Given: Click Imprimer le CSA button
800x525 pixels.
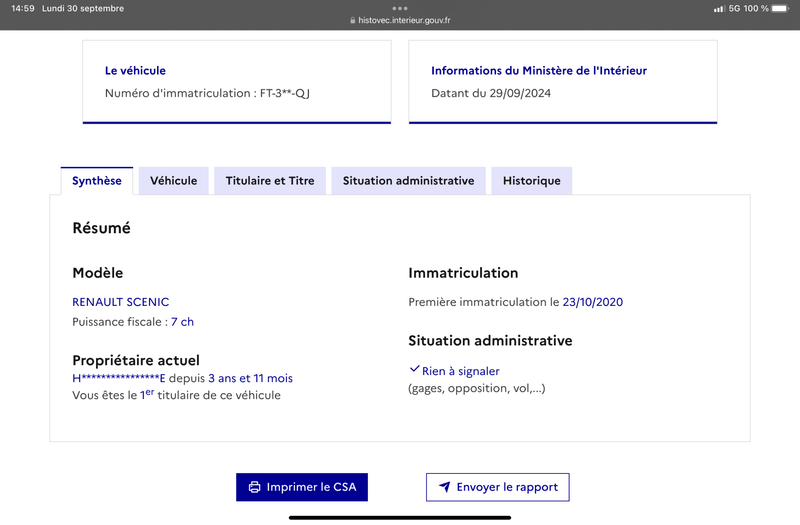Looking at the screenshot, I should [x=302, y=487].
